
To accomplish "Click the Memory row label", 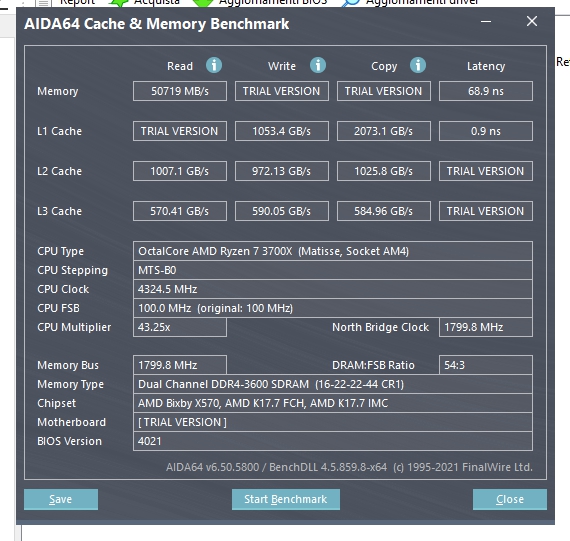I will click(x=57, y=91).
